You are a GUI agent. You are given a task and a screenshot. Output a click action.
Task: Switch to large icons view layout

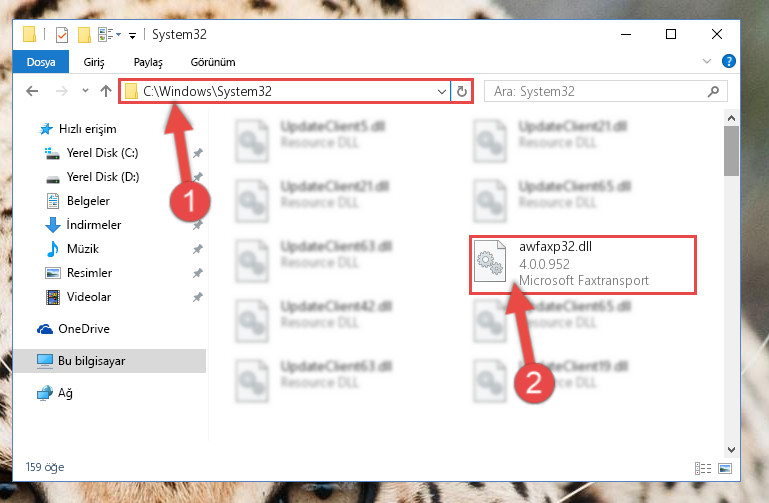[x=725, y=468]
